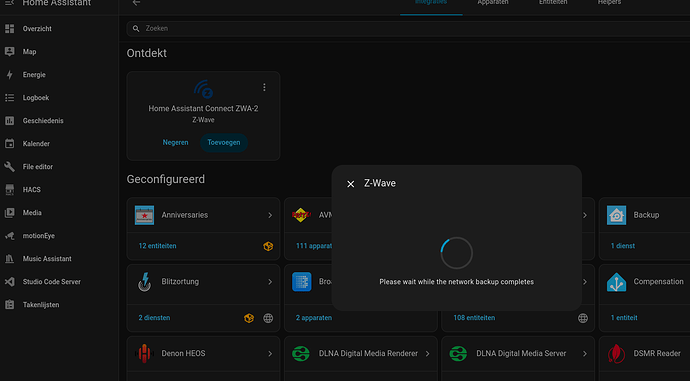Click the Compensation integration logo
The width and height of the screenshot is (690, 381).
pos(617,282)
